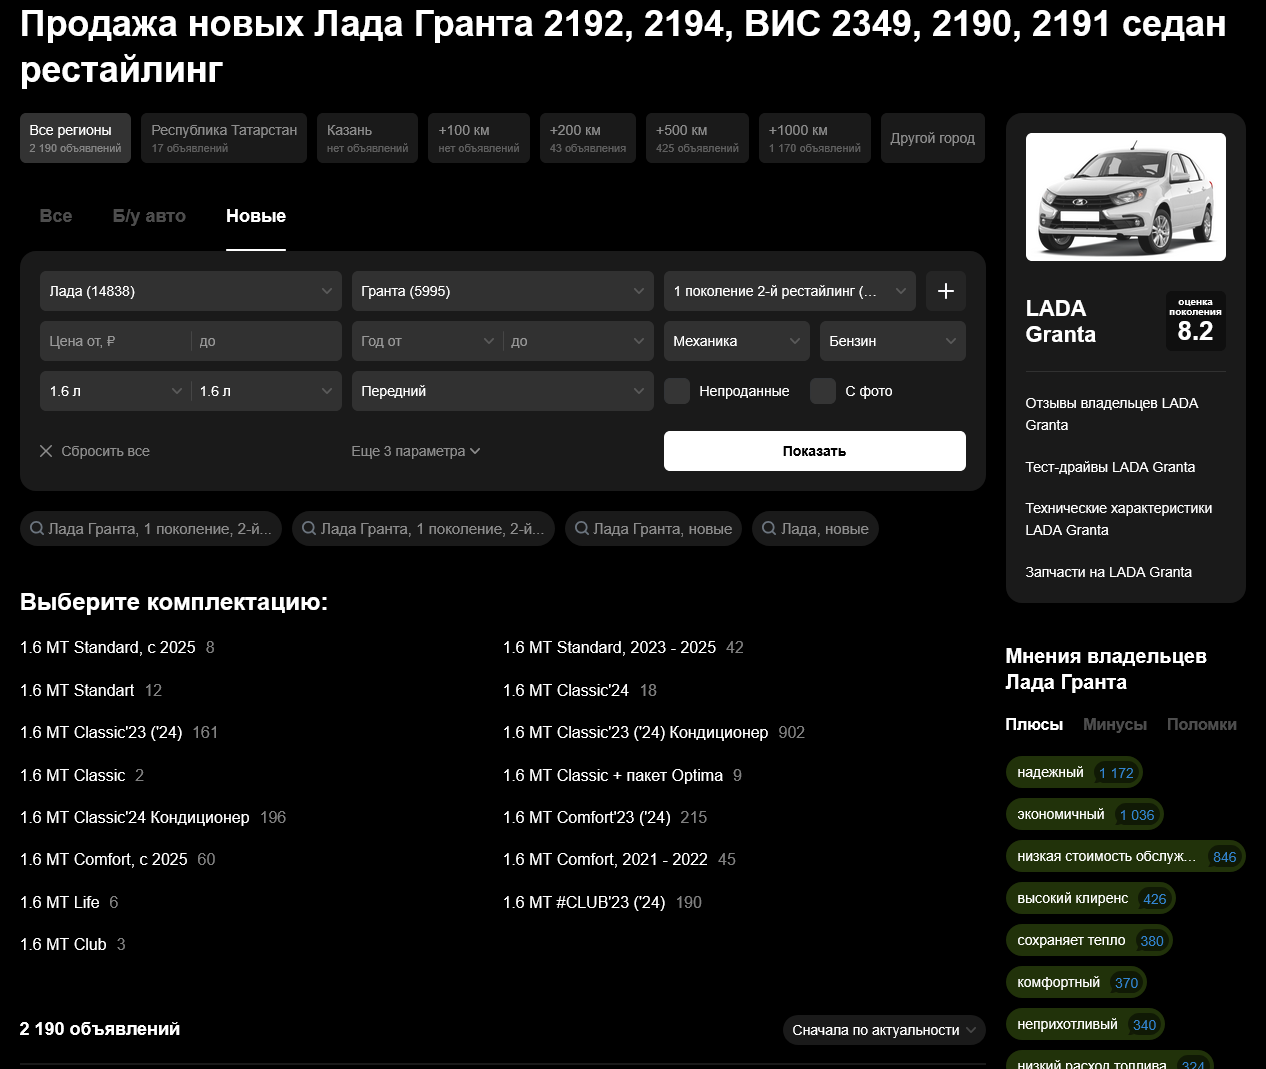
Task: Switch to the Все tab
Action: point(56,216)
